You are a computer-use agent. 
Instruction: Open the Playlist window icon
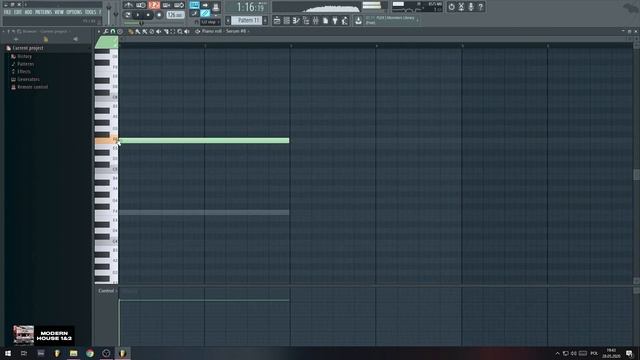(277, 20)
